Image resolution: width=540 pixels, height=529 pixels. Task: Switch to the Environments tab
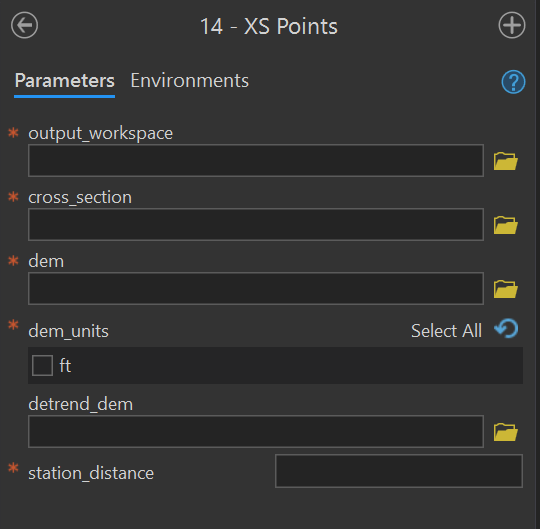point(189,81)
